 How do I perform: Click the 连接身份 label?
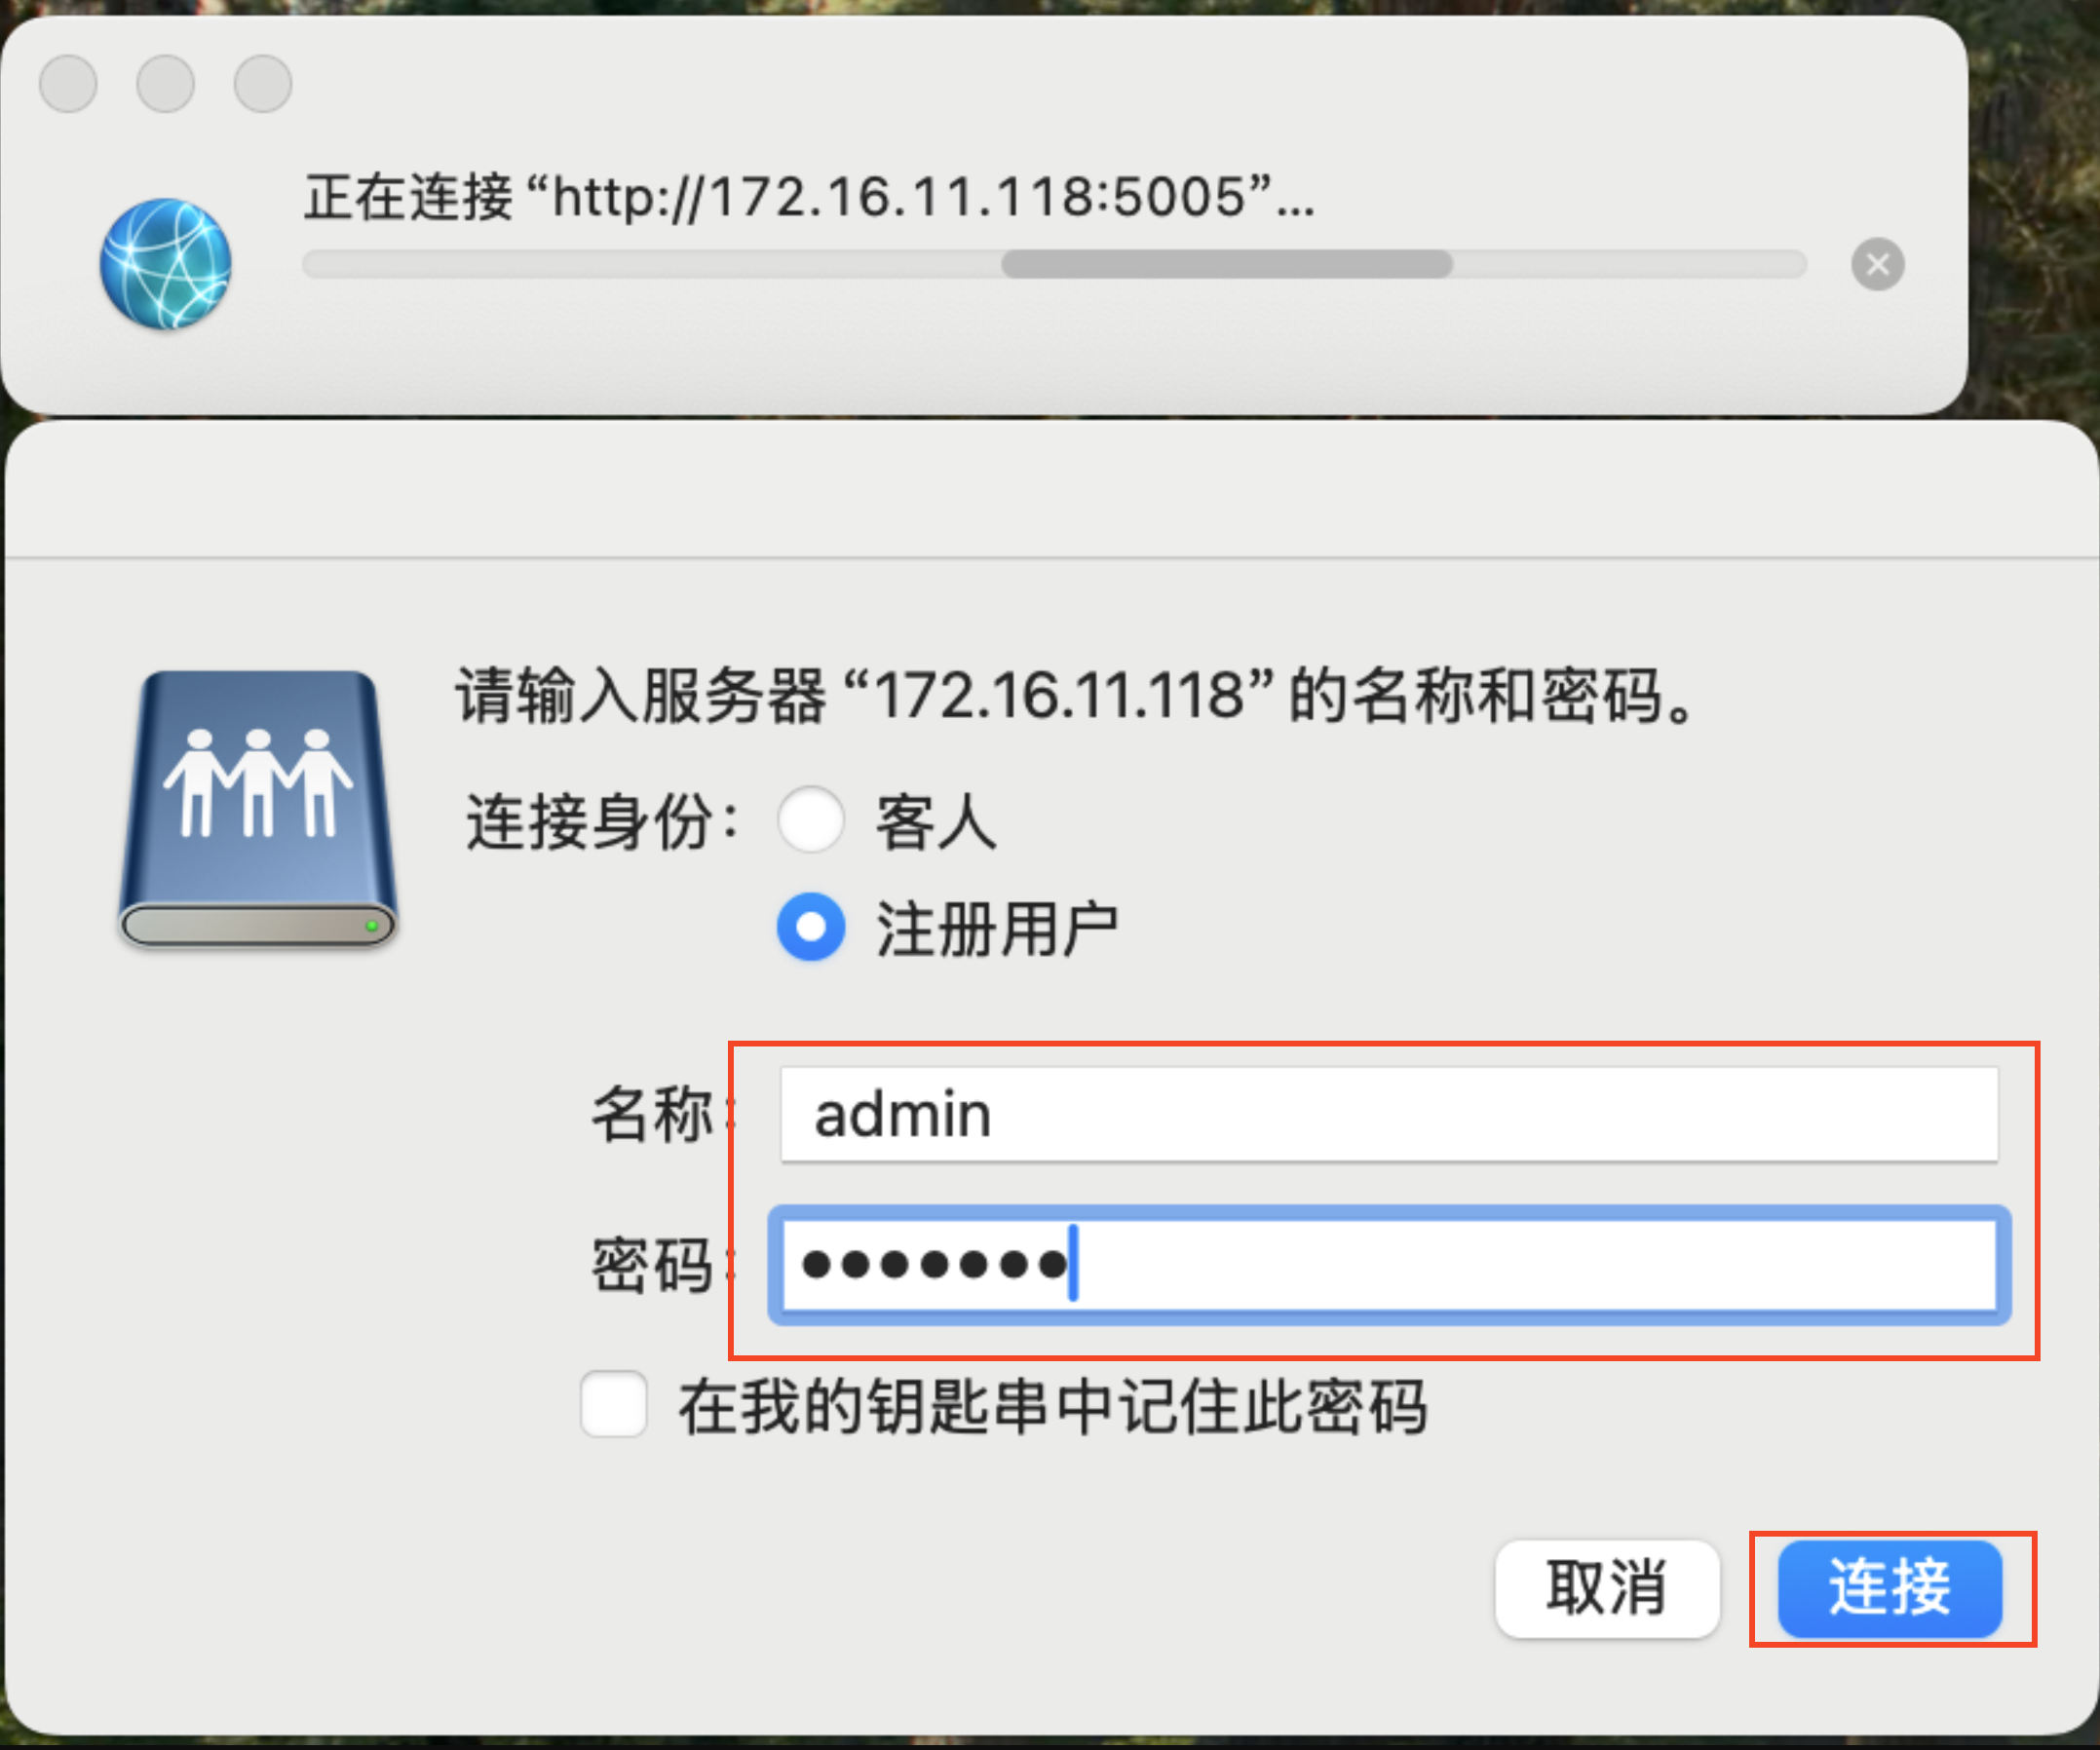pos(602,822)
